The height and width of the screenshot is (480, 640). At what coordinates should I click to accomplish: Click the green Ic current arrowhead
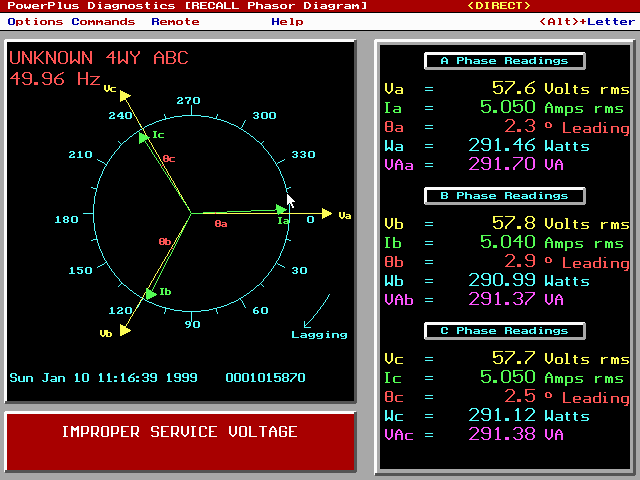click(x=145, y=136)
